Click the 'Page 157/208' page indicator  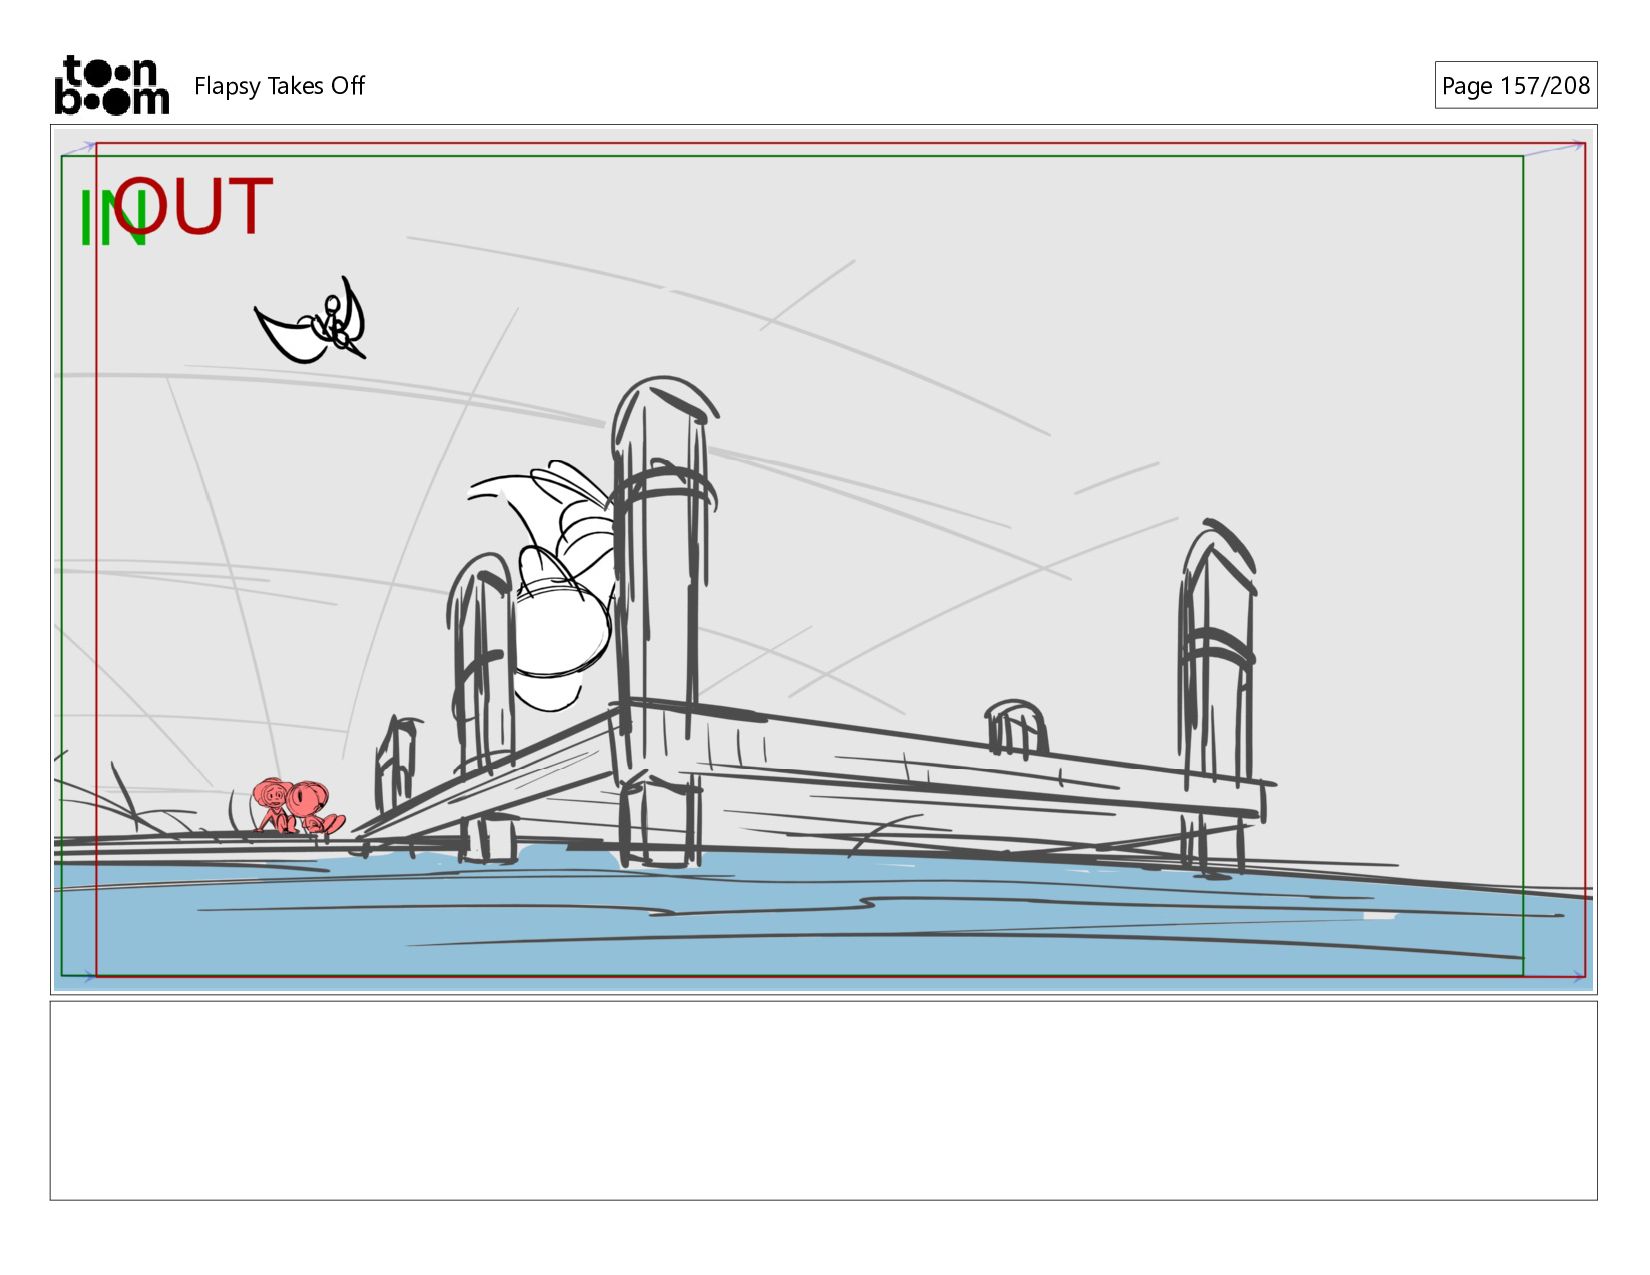point(1515,86)
